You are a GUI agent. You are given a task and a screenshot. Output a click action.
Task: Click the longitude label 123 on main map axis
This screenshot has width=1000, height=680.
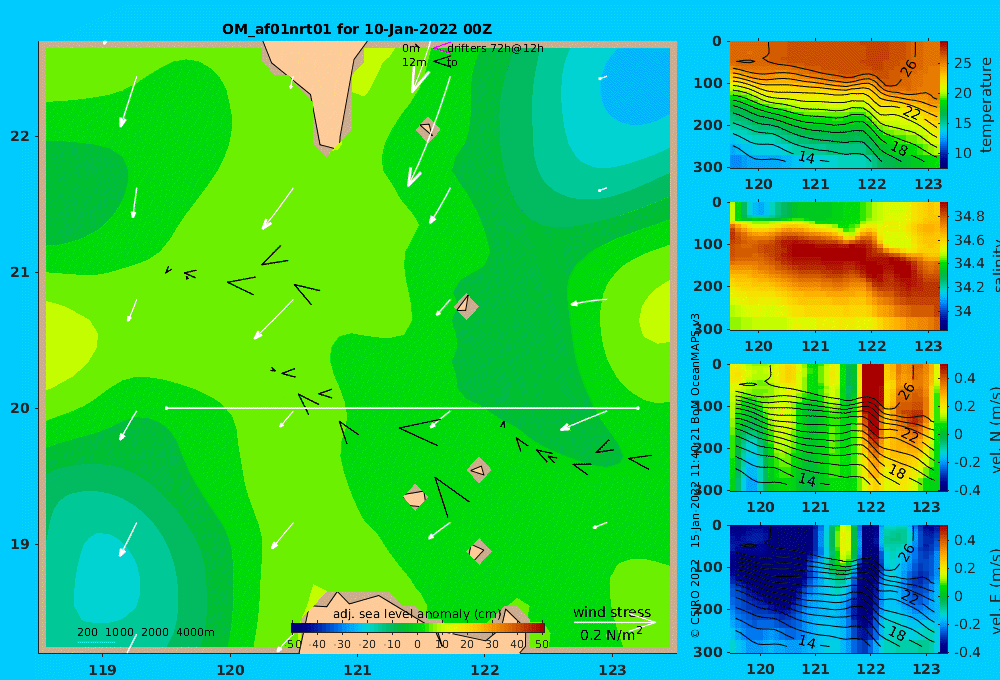612,670
